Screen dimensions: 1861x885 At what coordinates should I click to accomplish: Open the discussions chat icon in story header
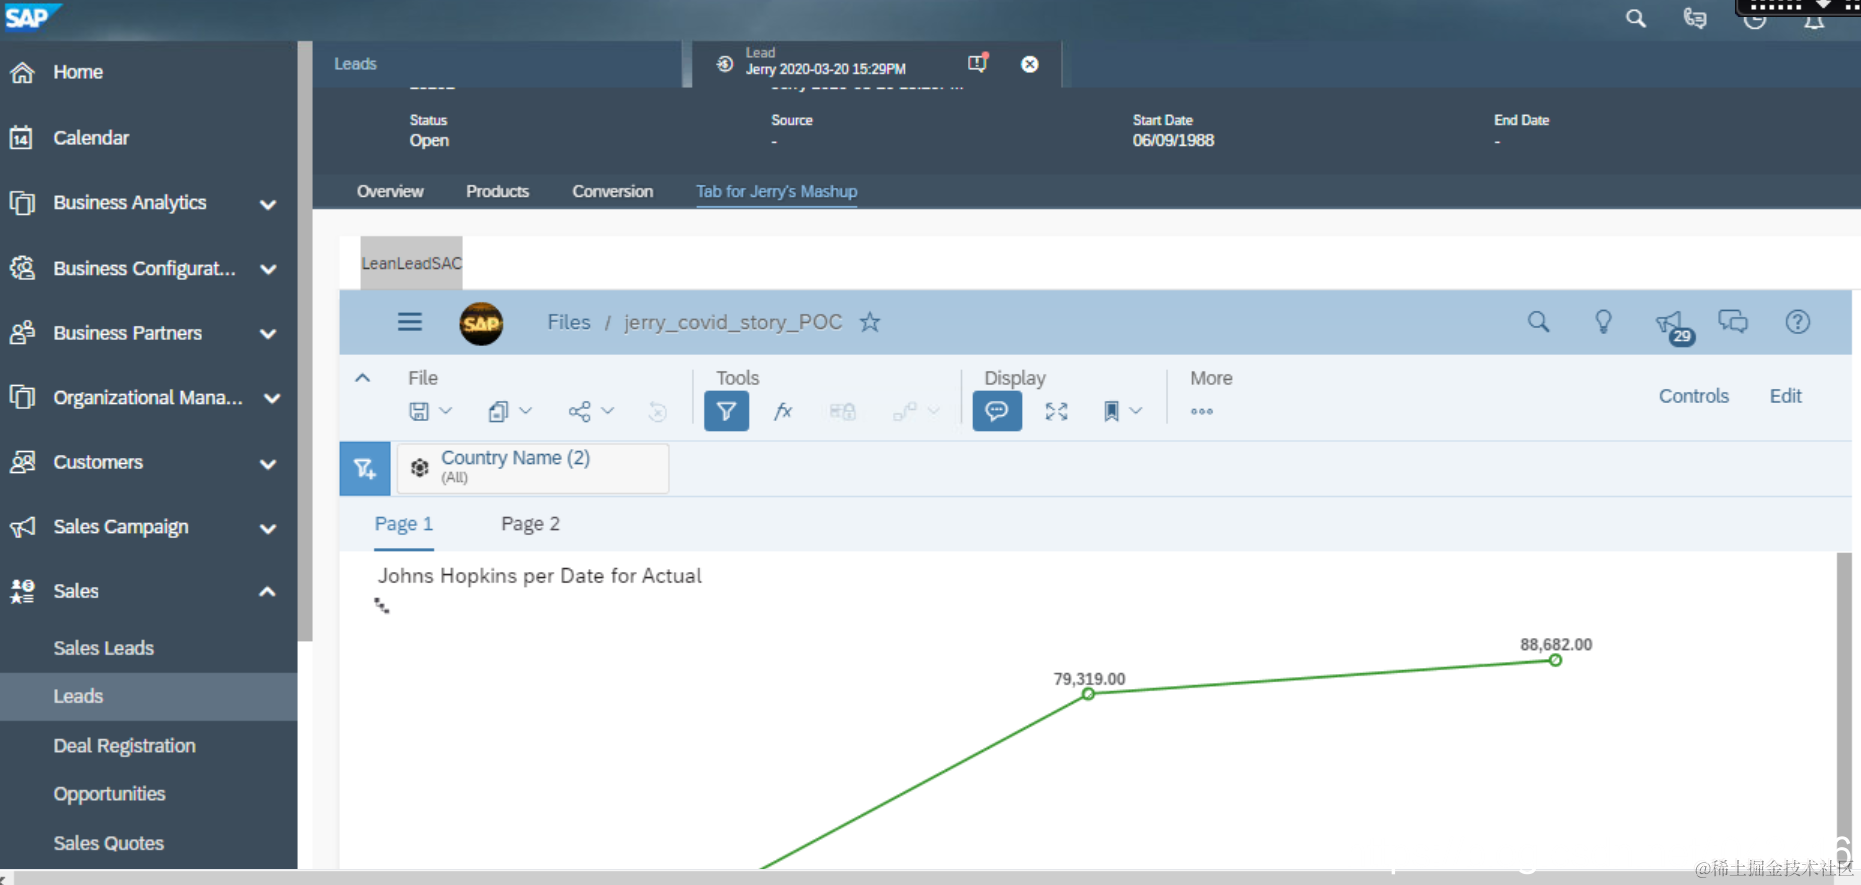(x=1733, y=322)
